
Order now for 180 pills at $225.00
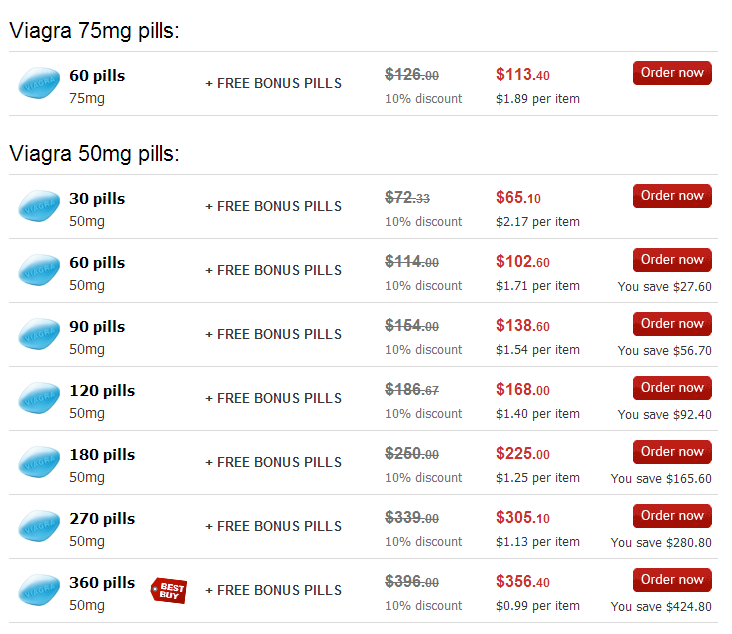[x=672, y=451]
